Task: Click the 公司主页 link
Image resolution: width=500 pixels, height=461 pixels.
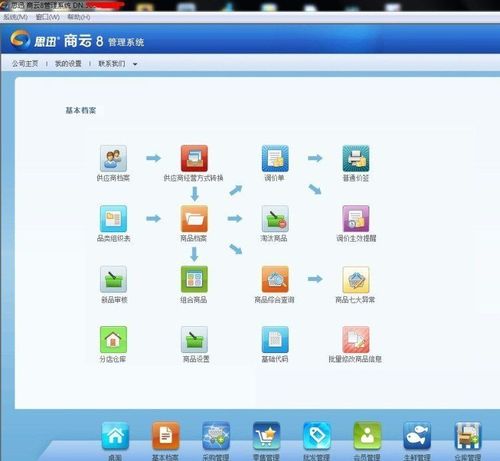Action: (25, 63)
